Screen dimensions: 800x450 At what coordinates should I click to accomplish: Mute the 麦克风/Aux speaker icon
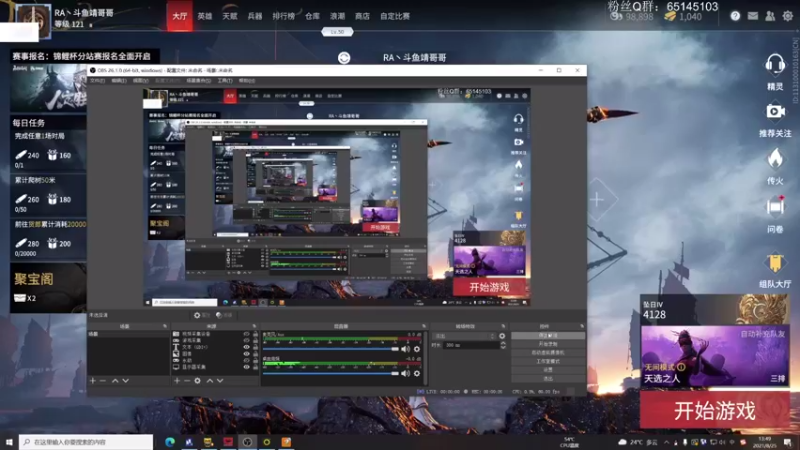point(405,349)
